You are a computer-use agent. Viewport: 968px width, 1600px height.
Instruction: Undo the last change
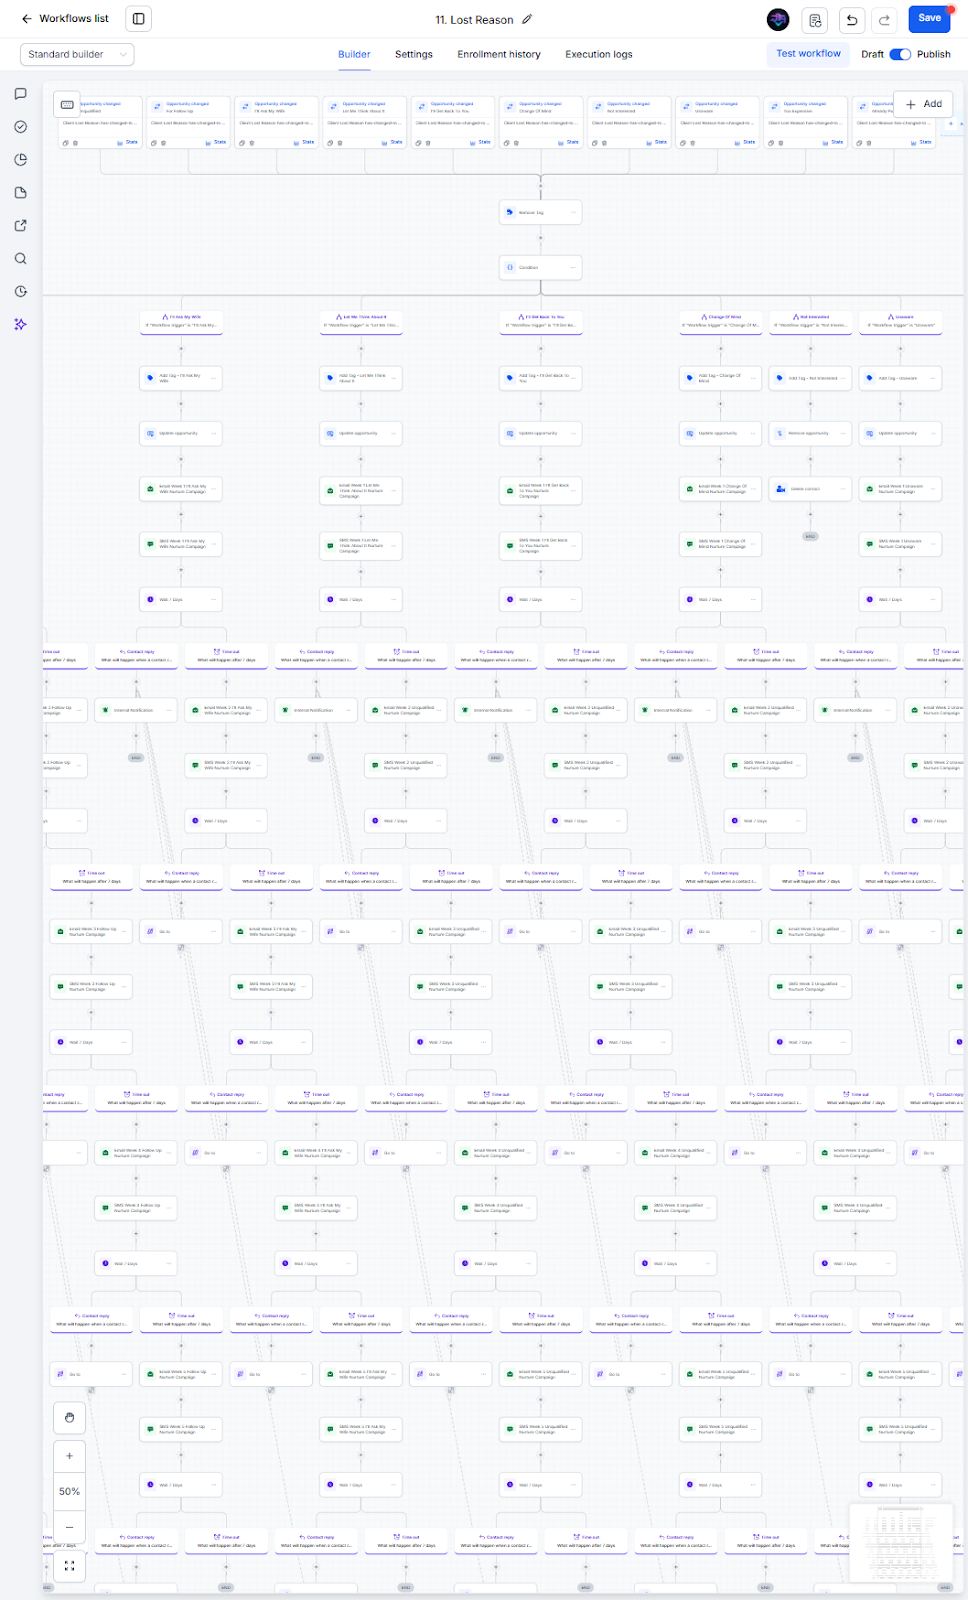coord(852,19)
